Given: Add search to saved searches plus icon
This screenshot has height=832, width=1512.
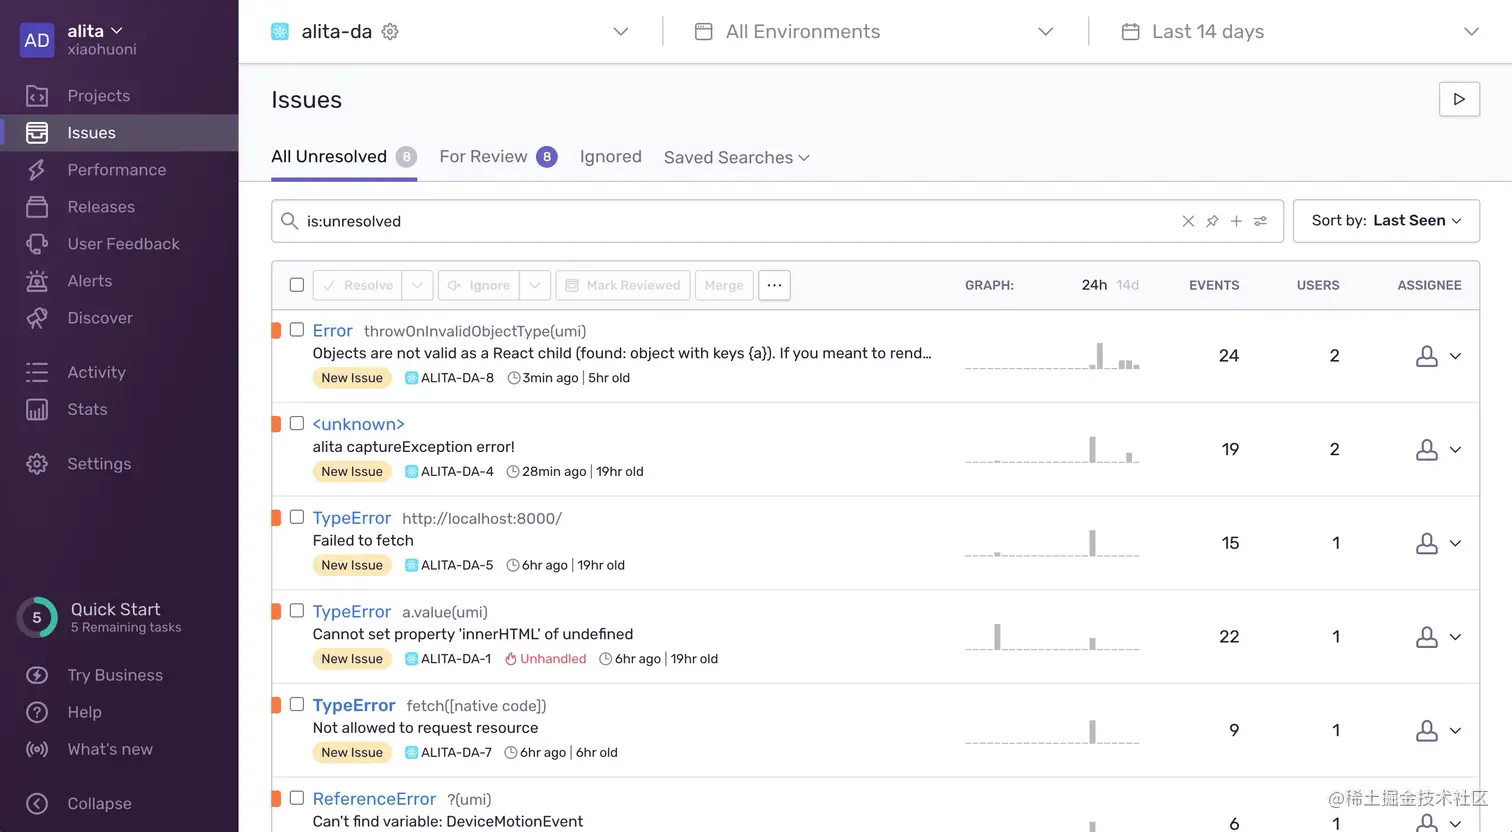Looking at the screenshot, I should tap(1236, 221).
